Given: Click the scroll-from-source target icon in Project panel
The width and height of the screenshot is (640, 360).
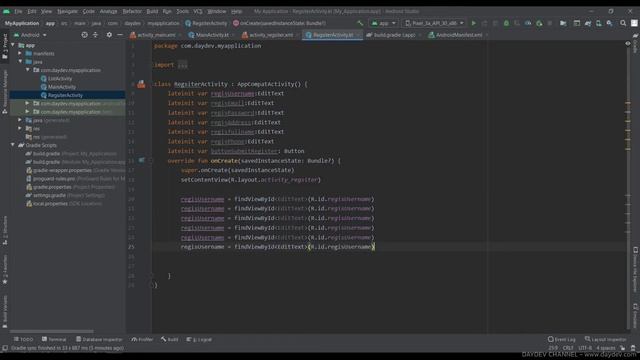Looking at the screenshot, I should 84,35.
